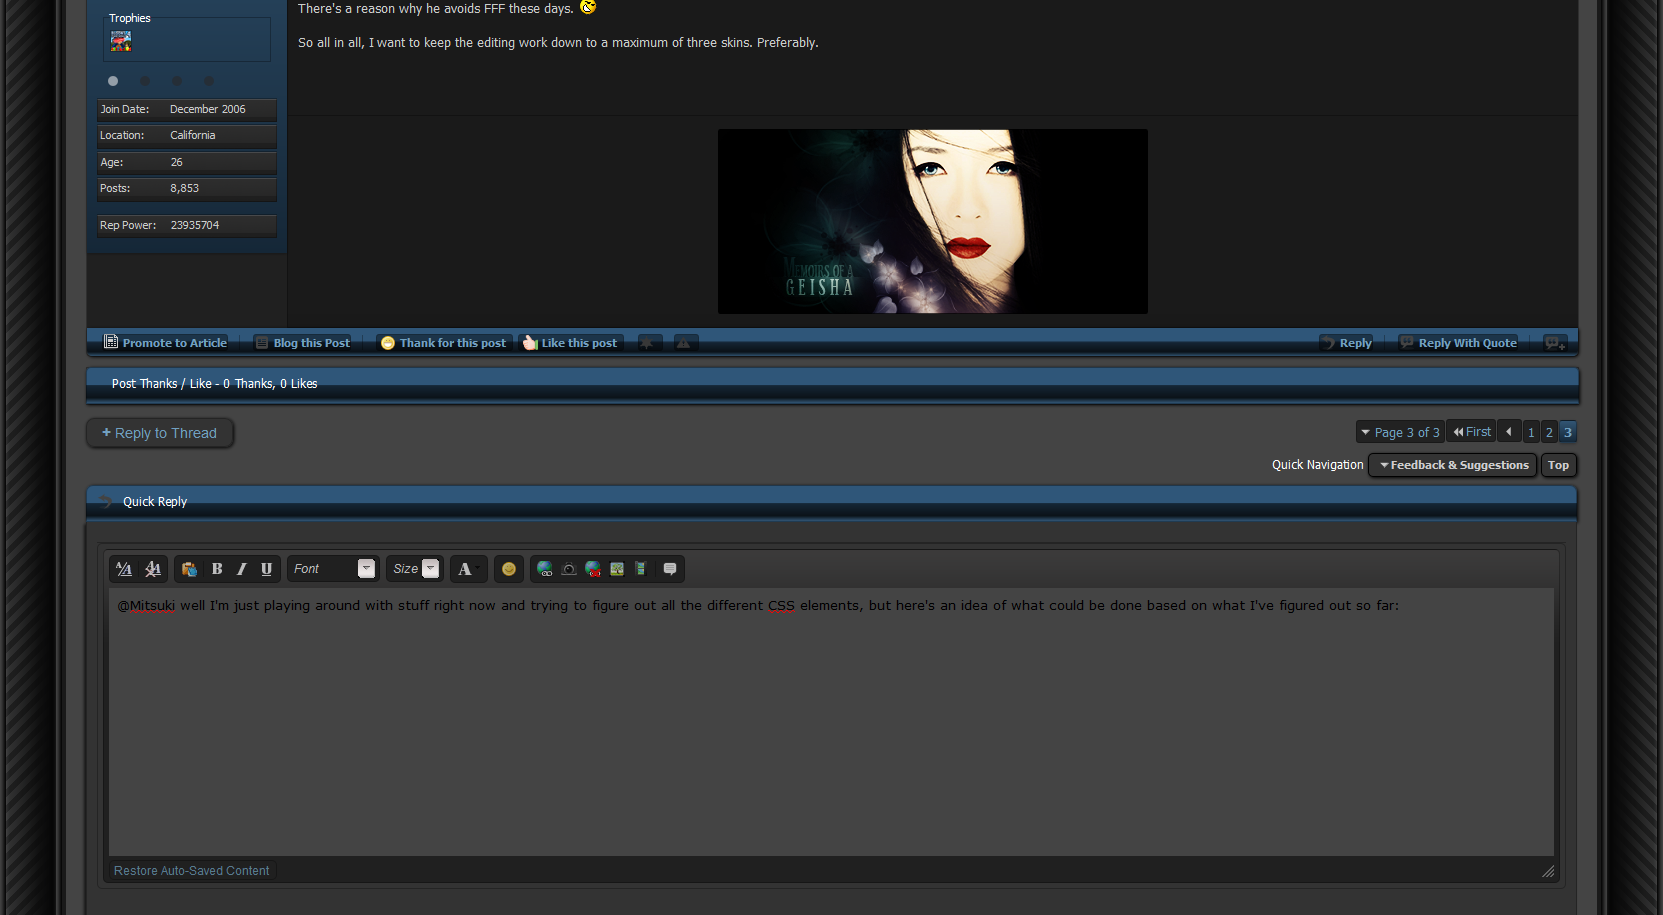Go to page 2 of thread
This screenshot has width=1663, height=915.
pos(1549,433)
